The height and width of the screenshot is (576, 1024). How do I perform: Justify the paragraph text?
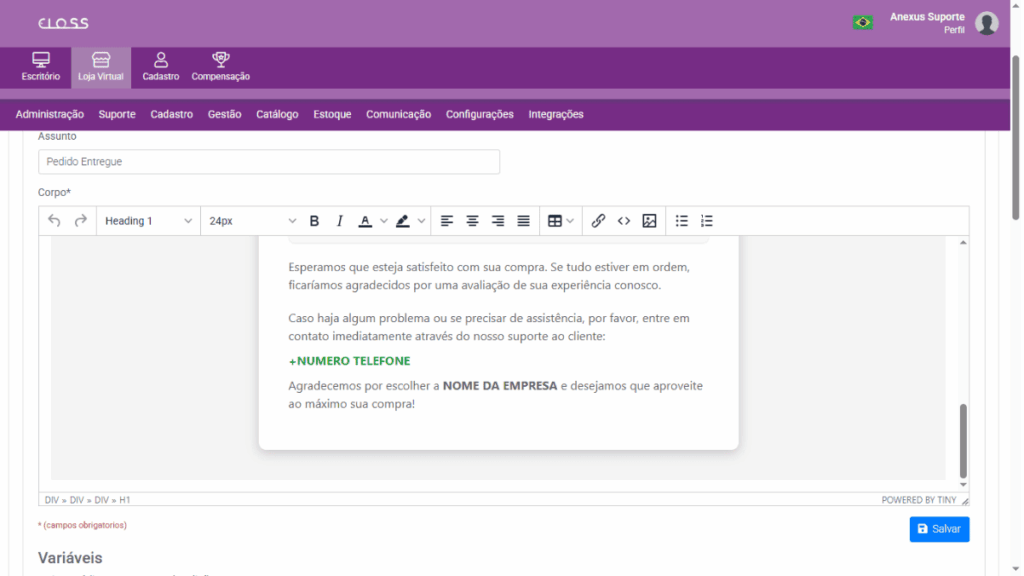[x=523, y=221]
